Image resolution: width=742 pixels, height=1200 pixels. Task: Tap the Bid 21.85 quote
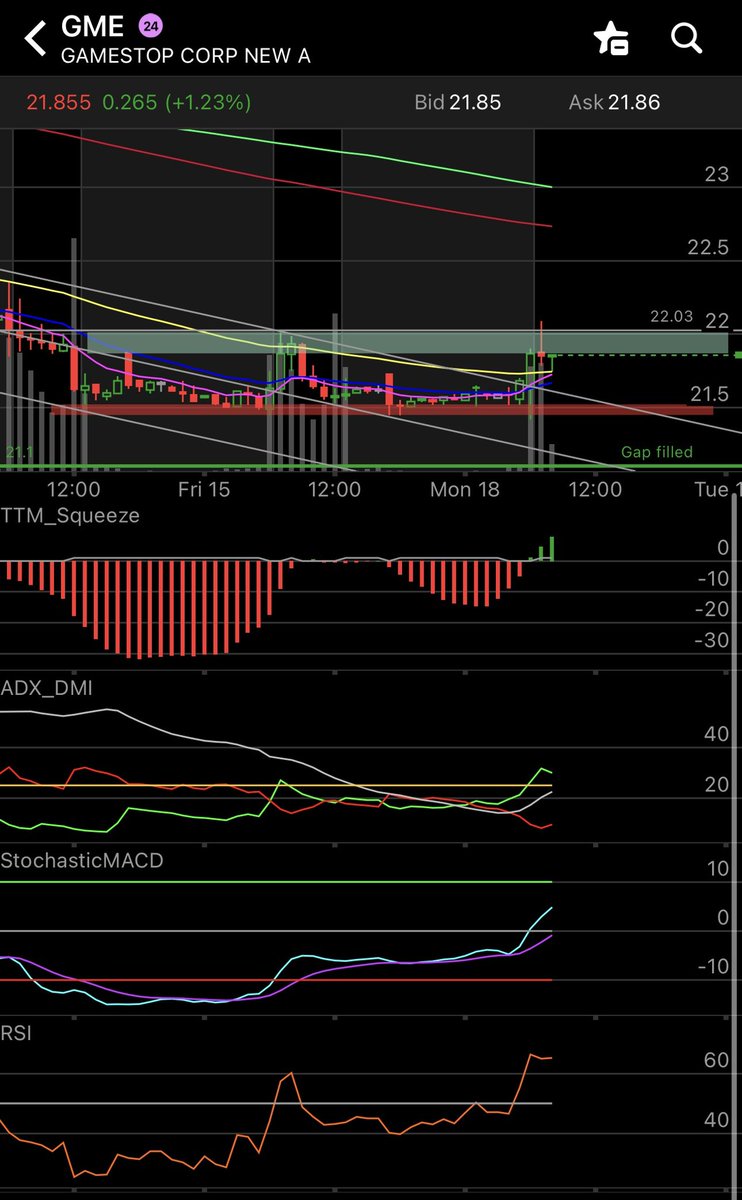click(458, 102)
